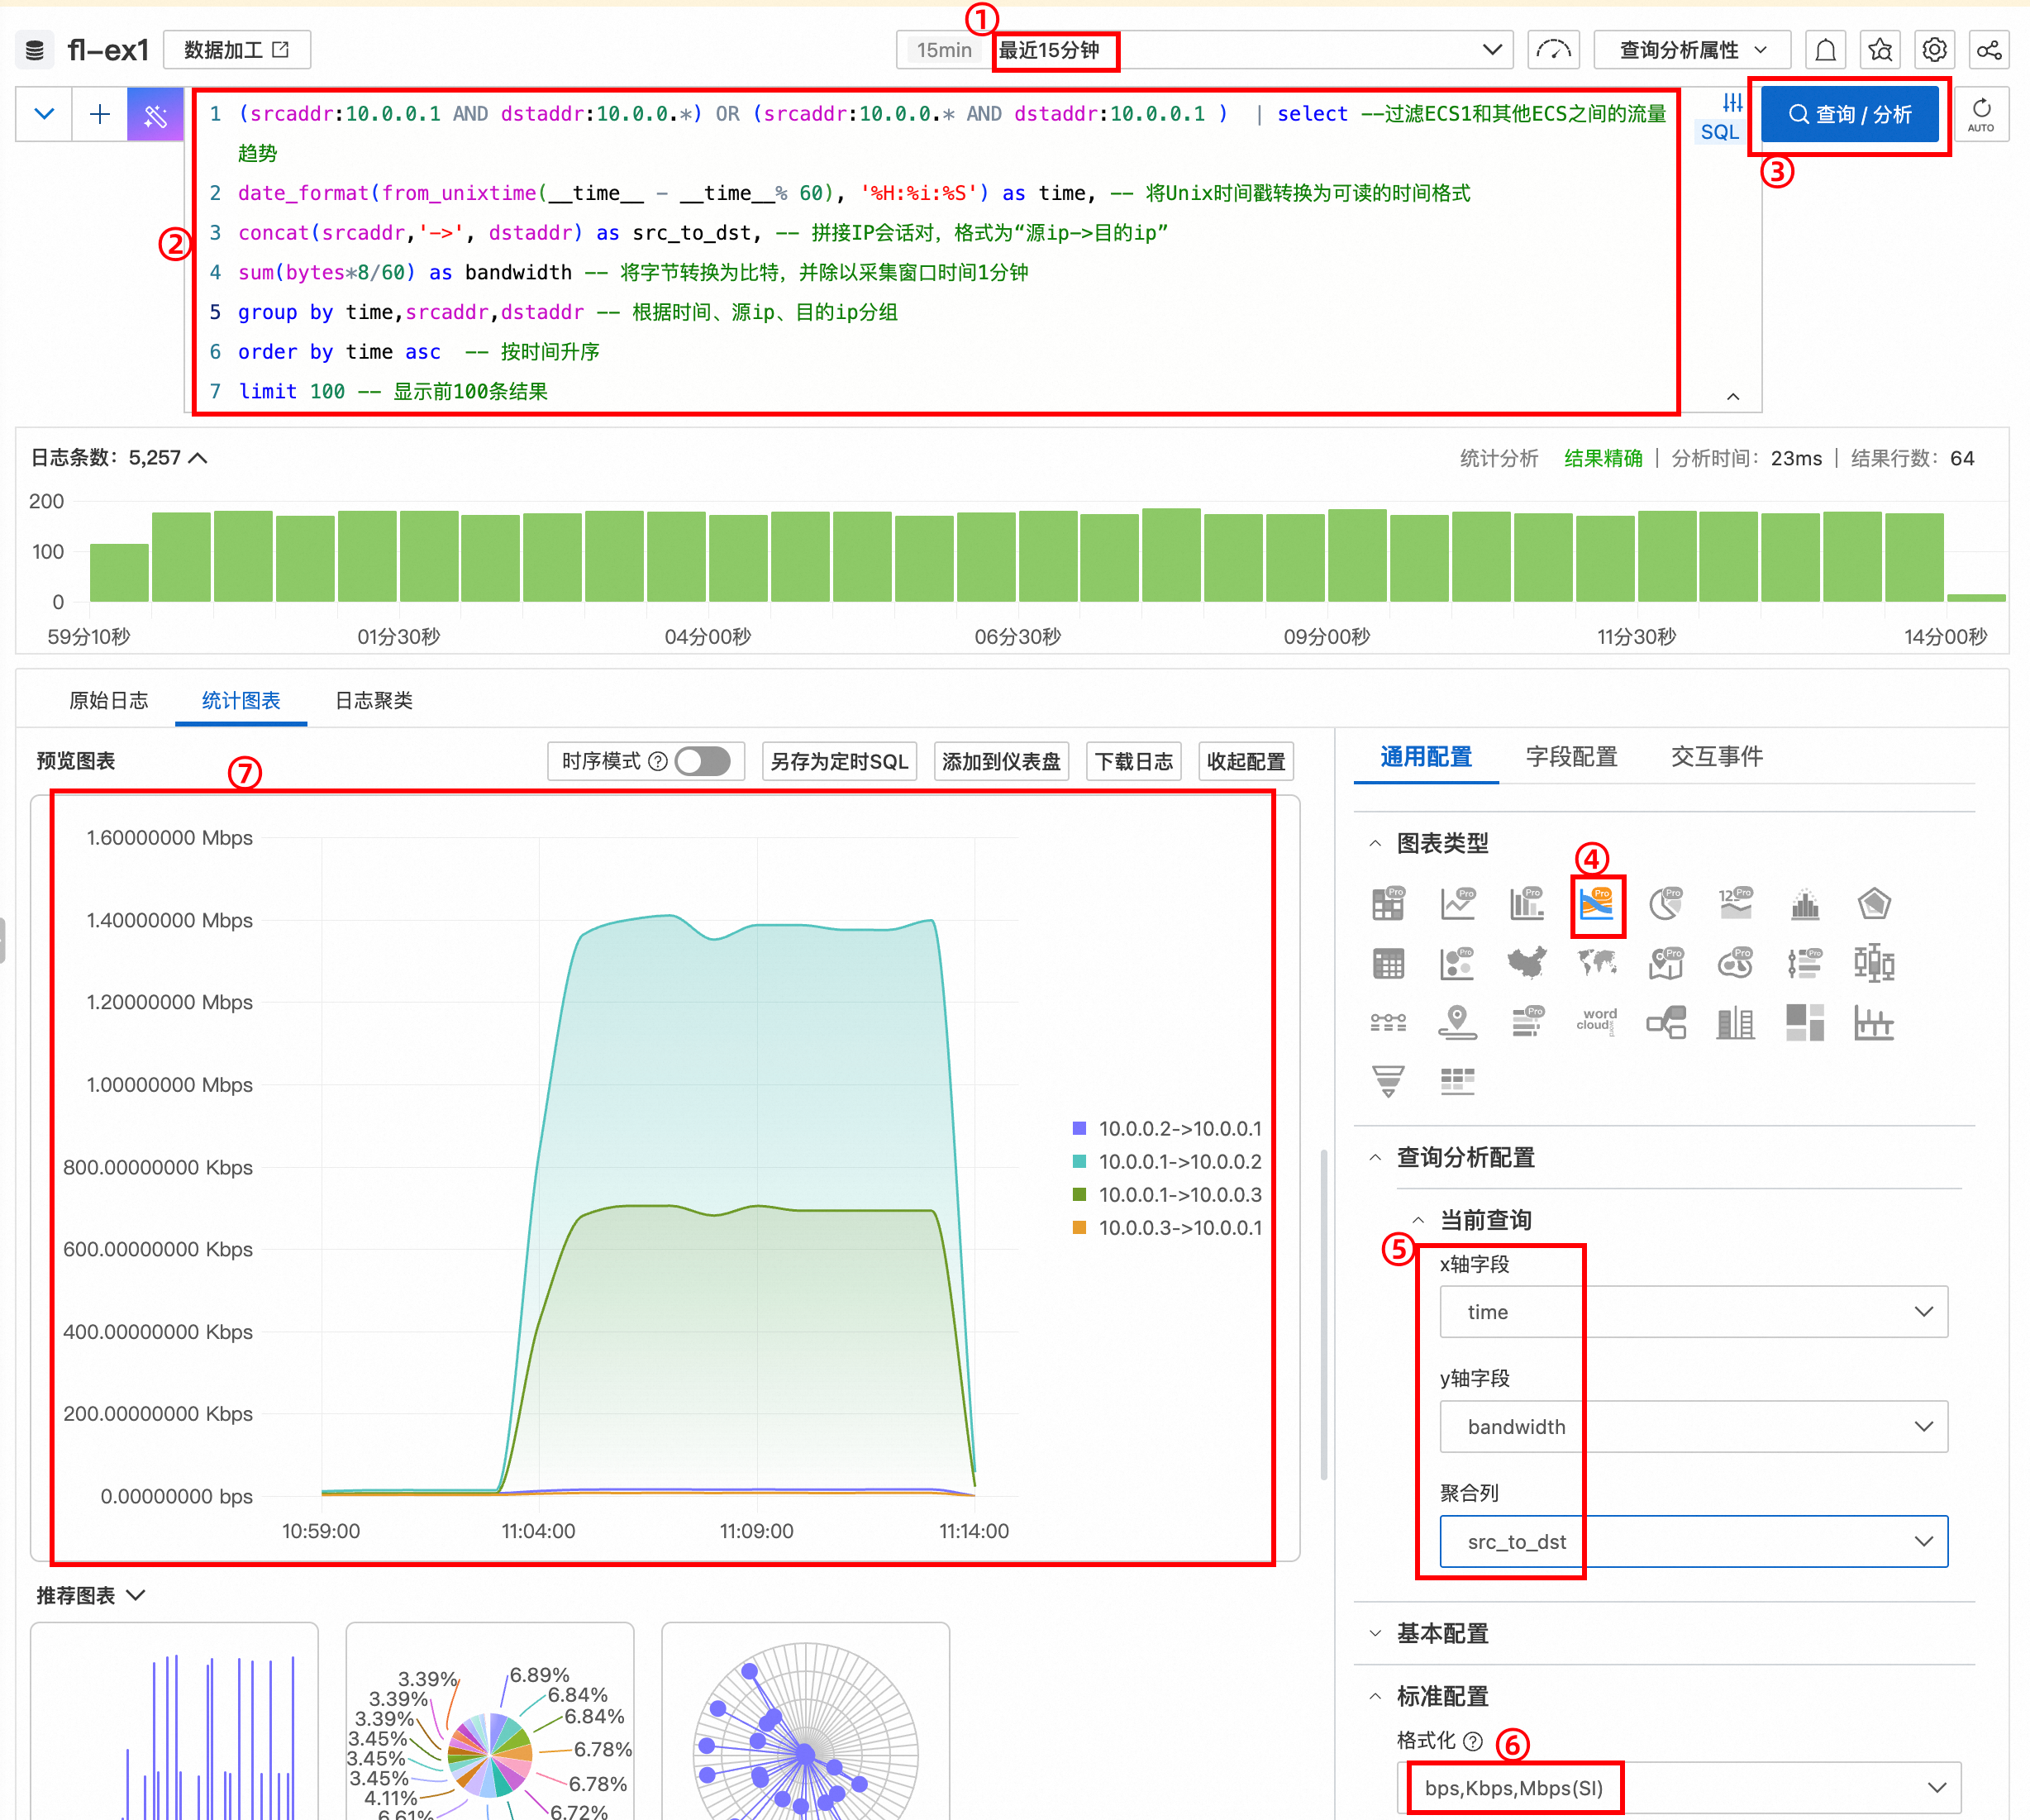Select the table Pro chart type icon
The width and height of the screenshot is (2030, 1820).
(1388, 903)
